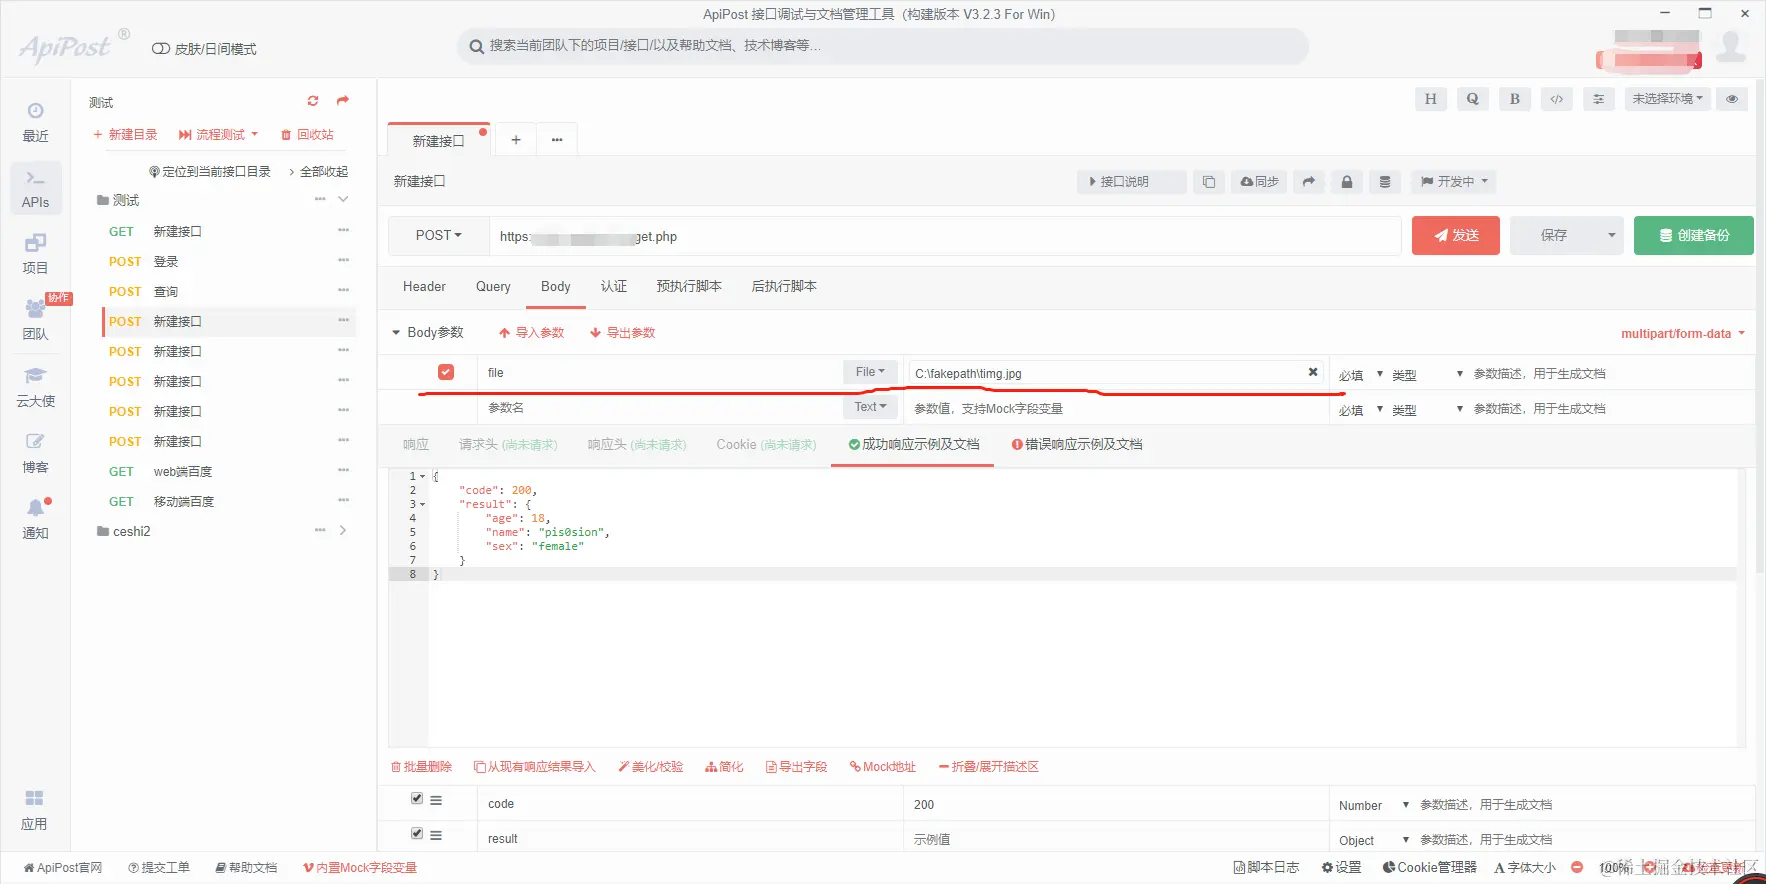Select the POST 登录 item in the tree
1766x884 pixels.
(x=229, y=261)
